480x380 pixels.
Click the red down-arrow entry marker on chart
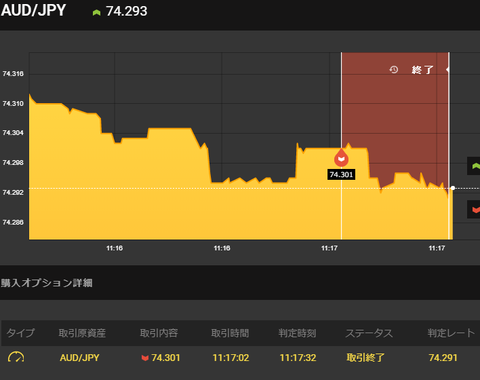coord(341,158)
